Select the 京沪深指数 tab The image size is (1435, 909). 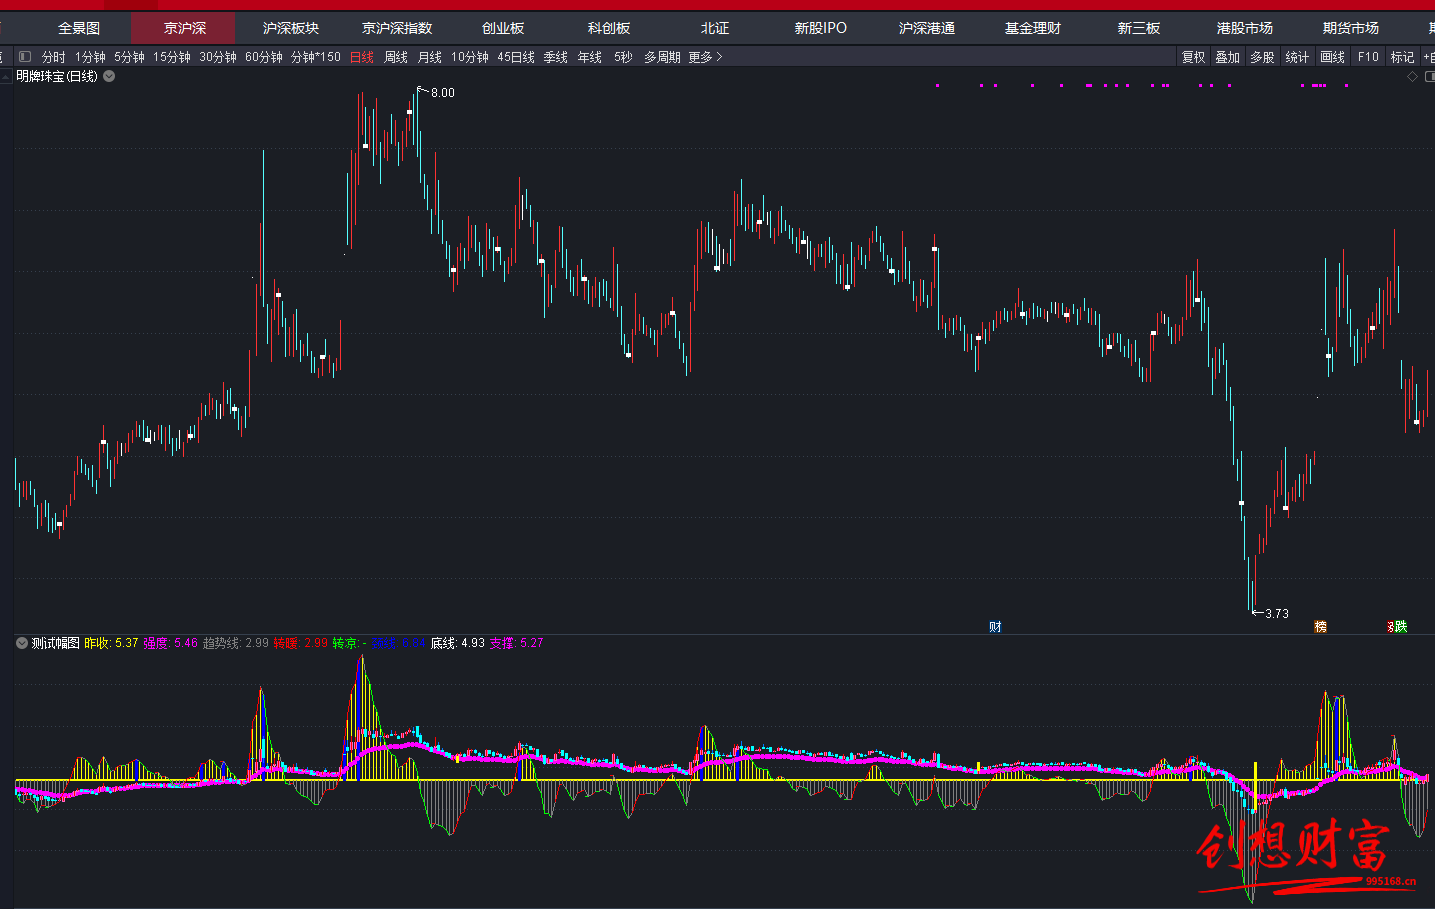pyautogui.click(x=397, y=28)
